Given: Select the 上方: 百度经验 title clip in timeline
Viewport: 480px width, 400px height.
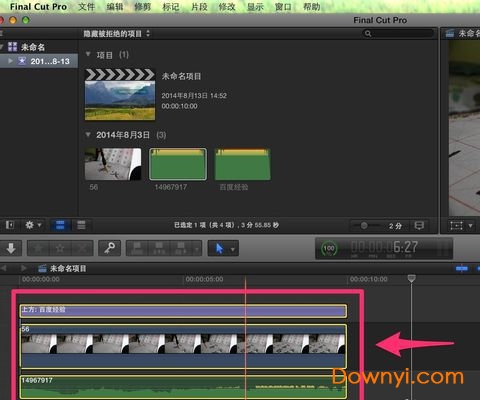Looking at the screenshot, I should 183,311.
